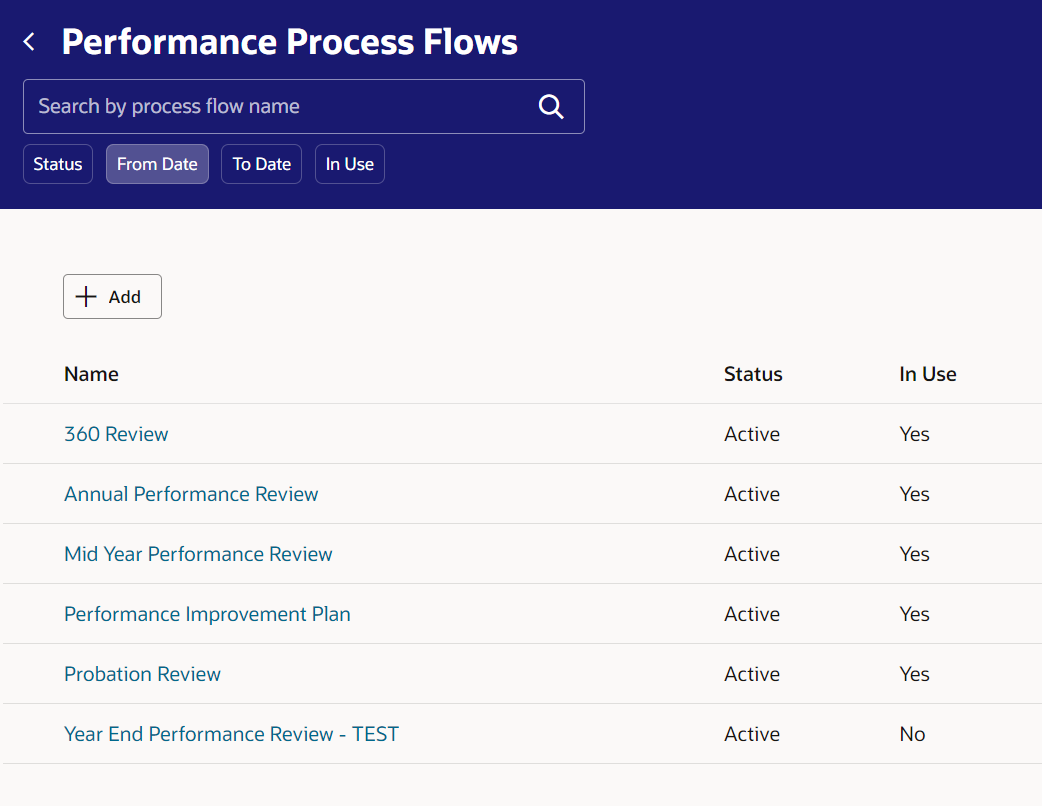
Task: Click No value in Year End TEST row
Action: coord(912,734)
